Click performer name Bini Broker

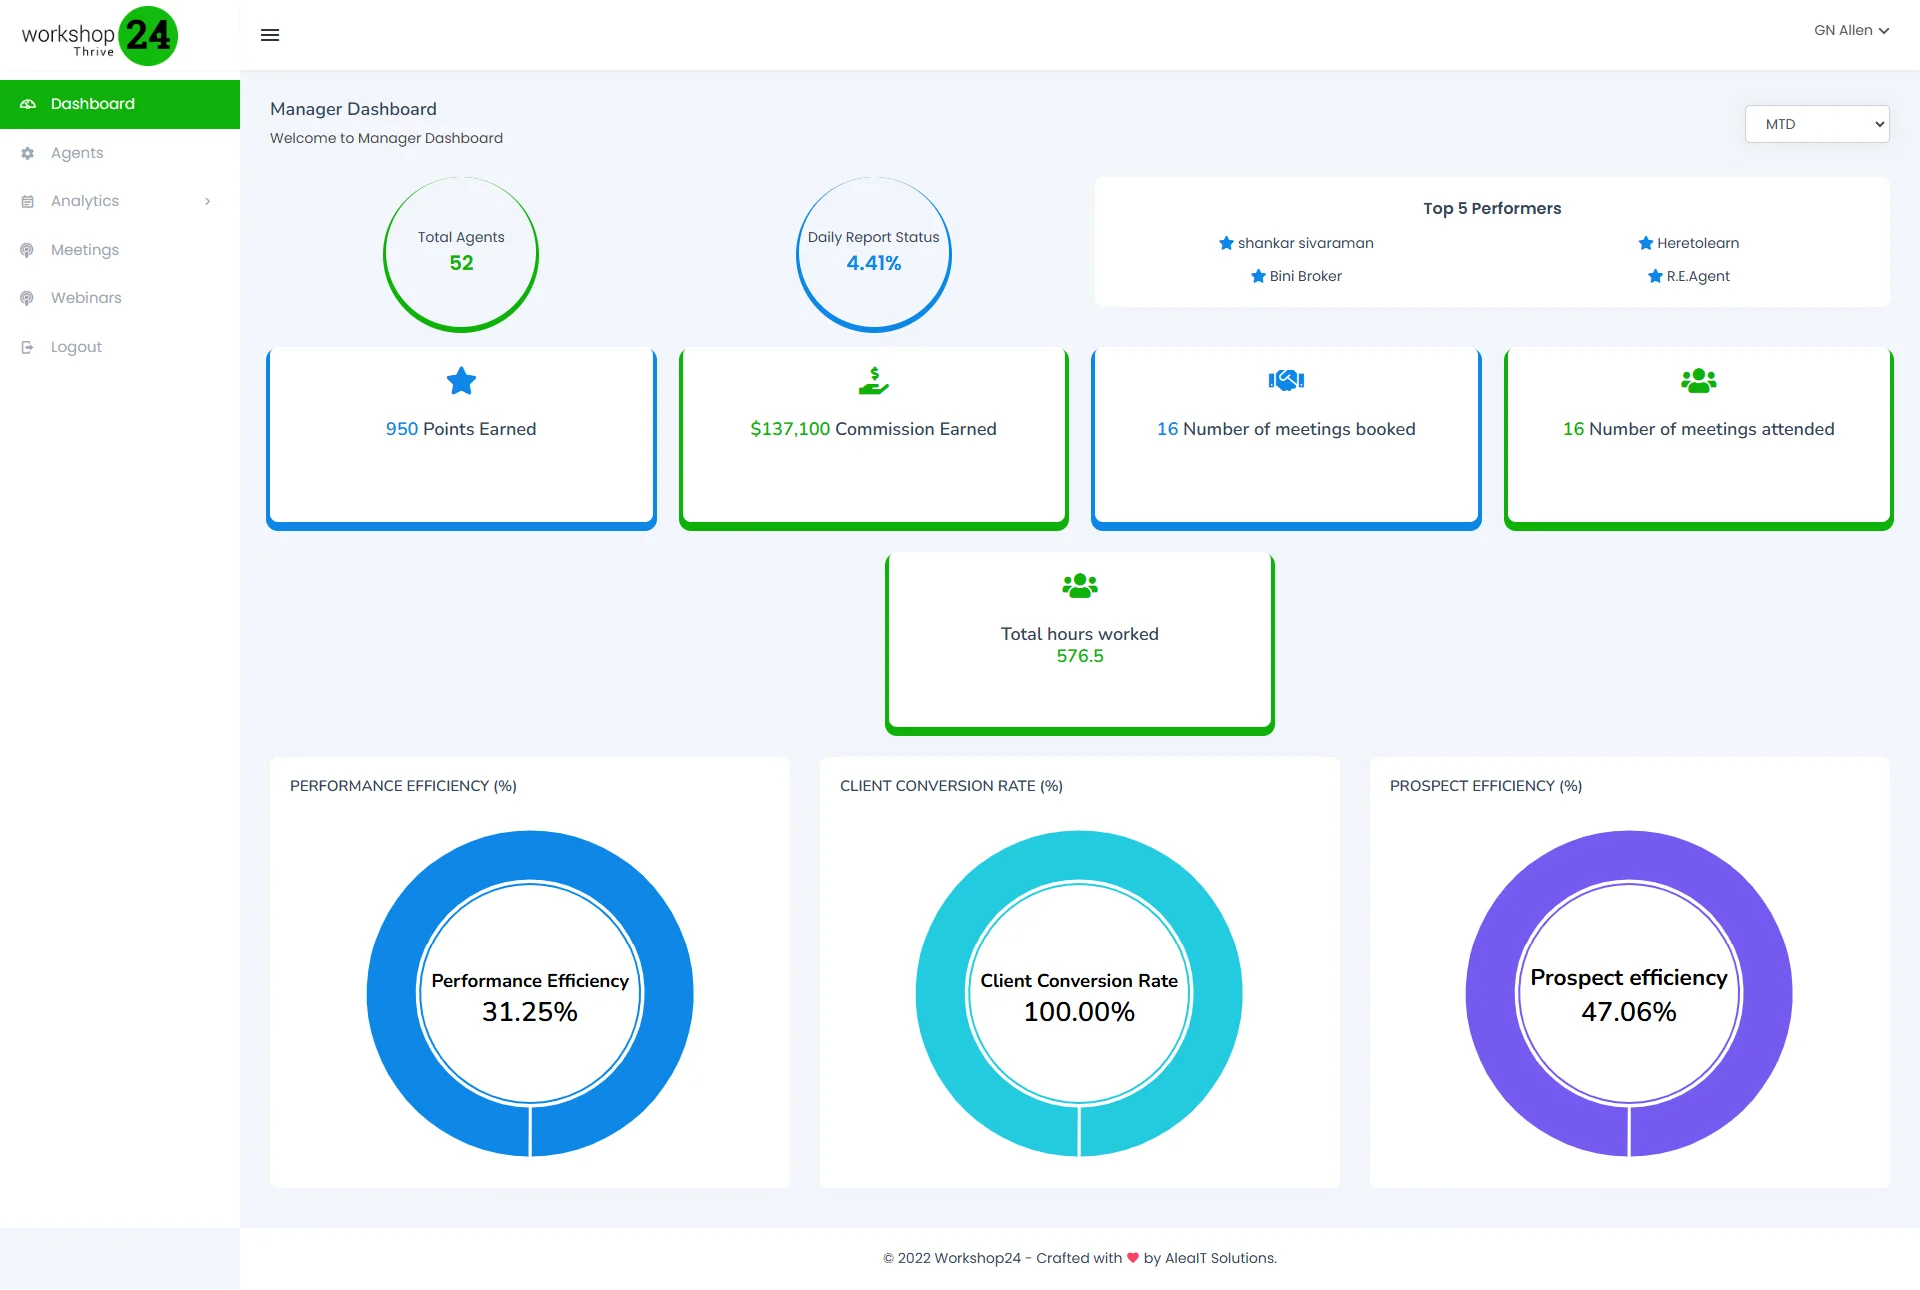[1306, 276]
